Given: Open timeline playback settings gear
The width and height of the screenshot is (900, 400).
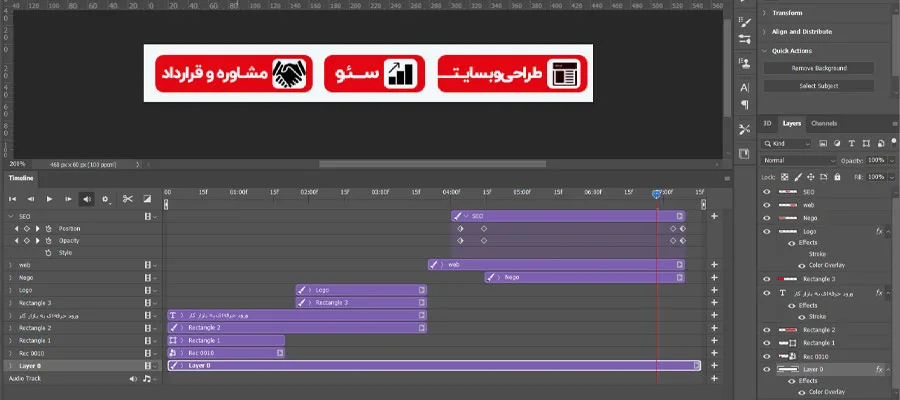Looking at the screenshot, I should click(x=106, y=199).
